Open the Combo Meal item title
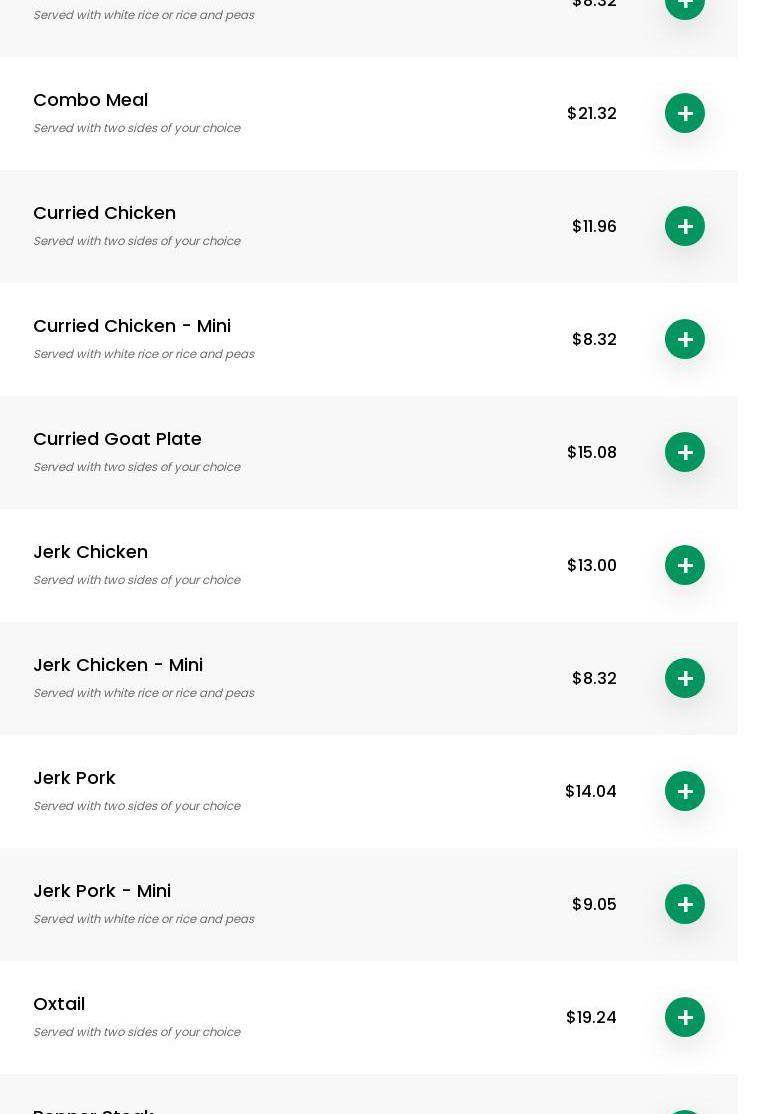The width and height of the screenshot is (770, 1114). [90, 100]
